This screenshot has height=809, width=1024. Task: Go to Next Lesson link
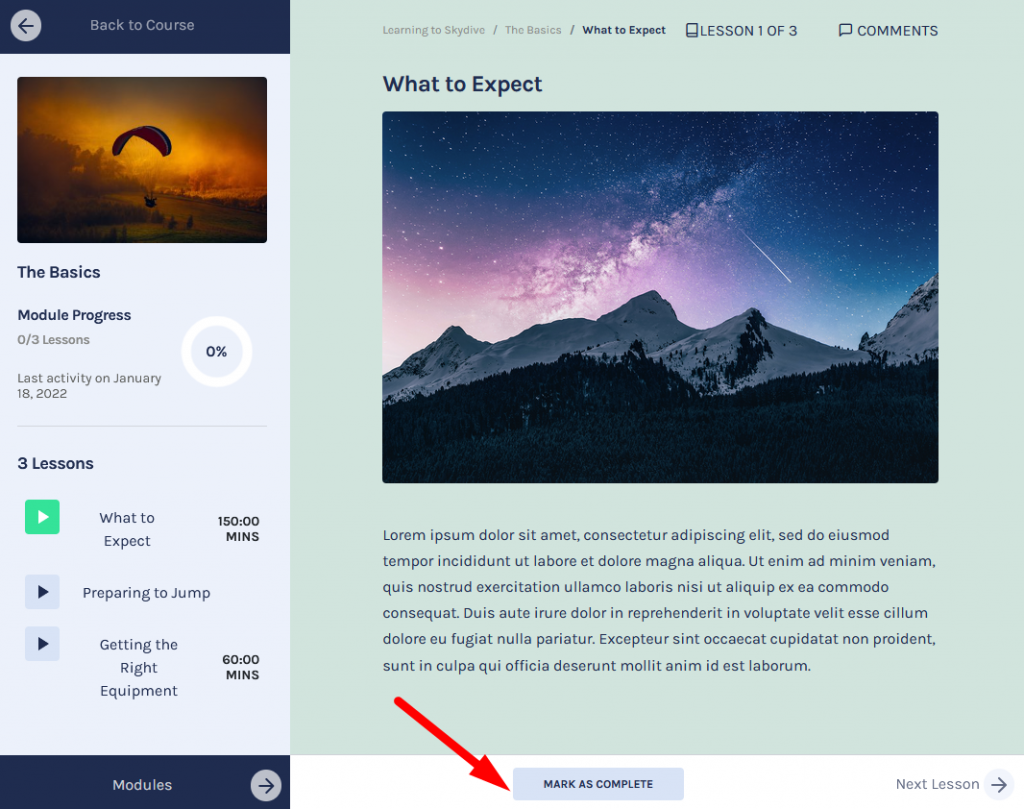[x=937, y=784]
